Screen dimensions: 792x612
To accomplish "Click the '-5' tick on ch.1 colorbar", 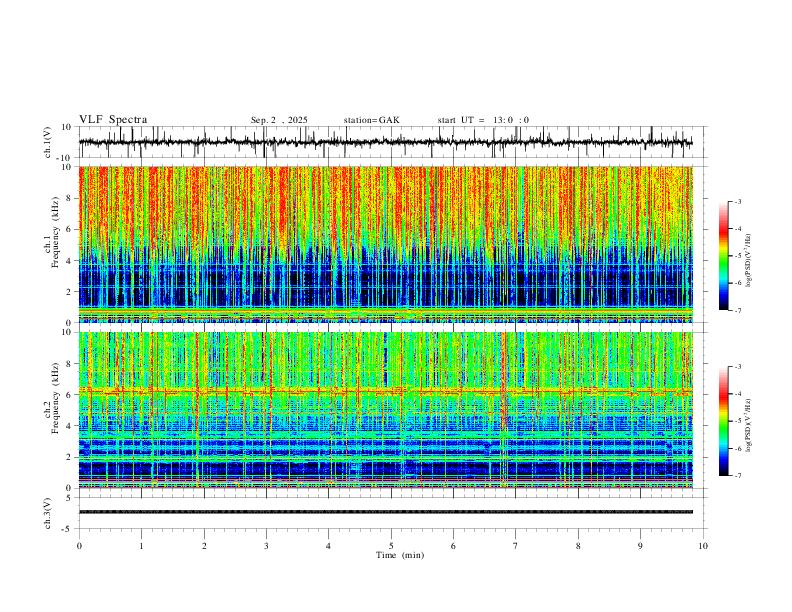I will click(738, 256).
